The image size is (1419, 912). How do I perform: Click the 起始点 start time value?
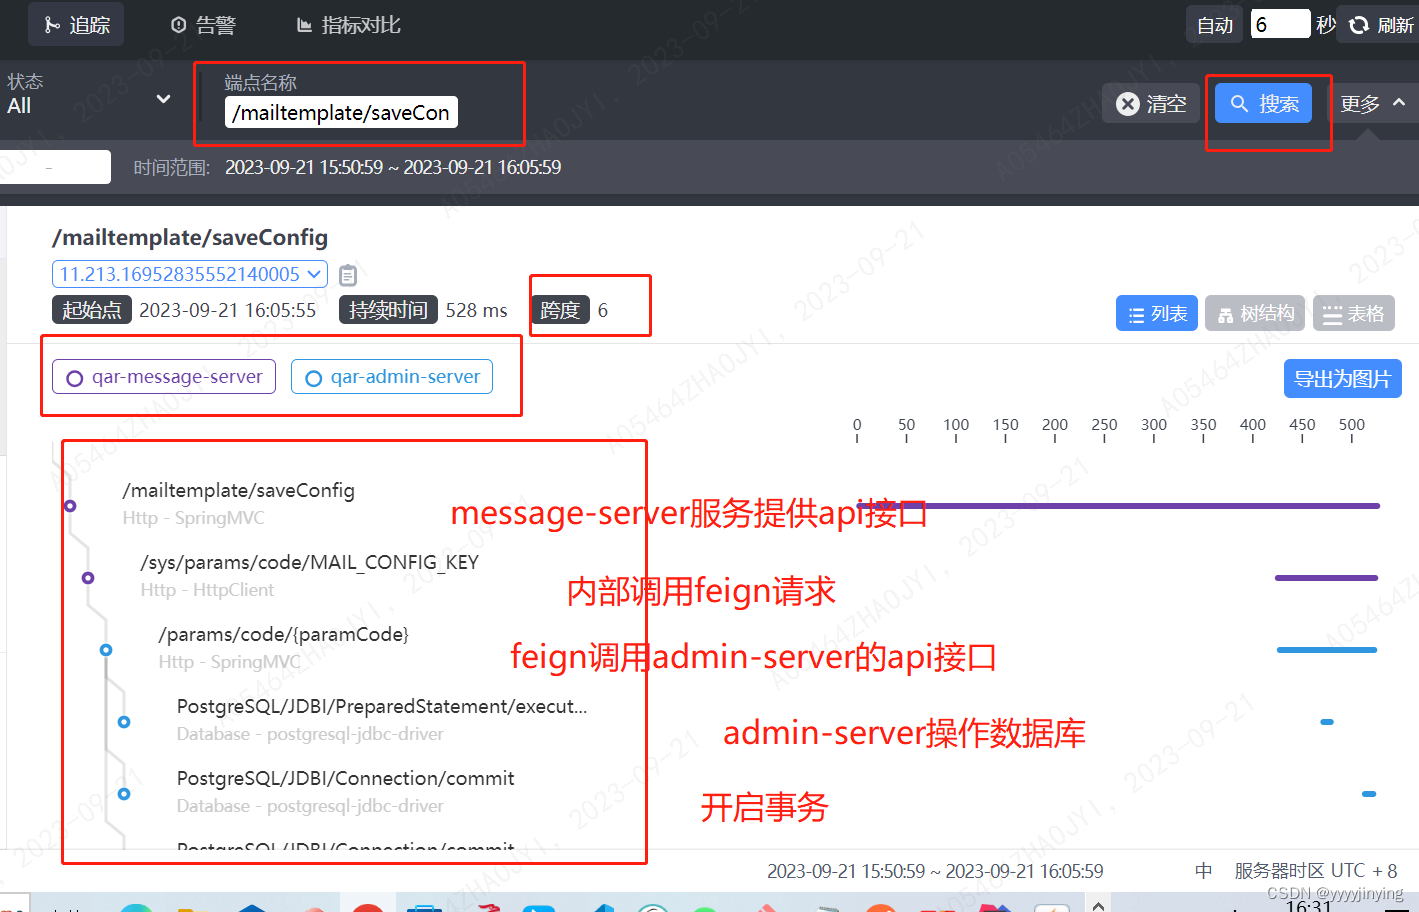tap(227, 310)
